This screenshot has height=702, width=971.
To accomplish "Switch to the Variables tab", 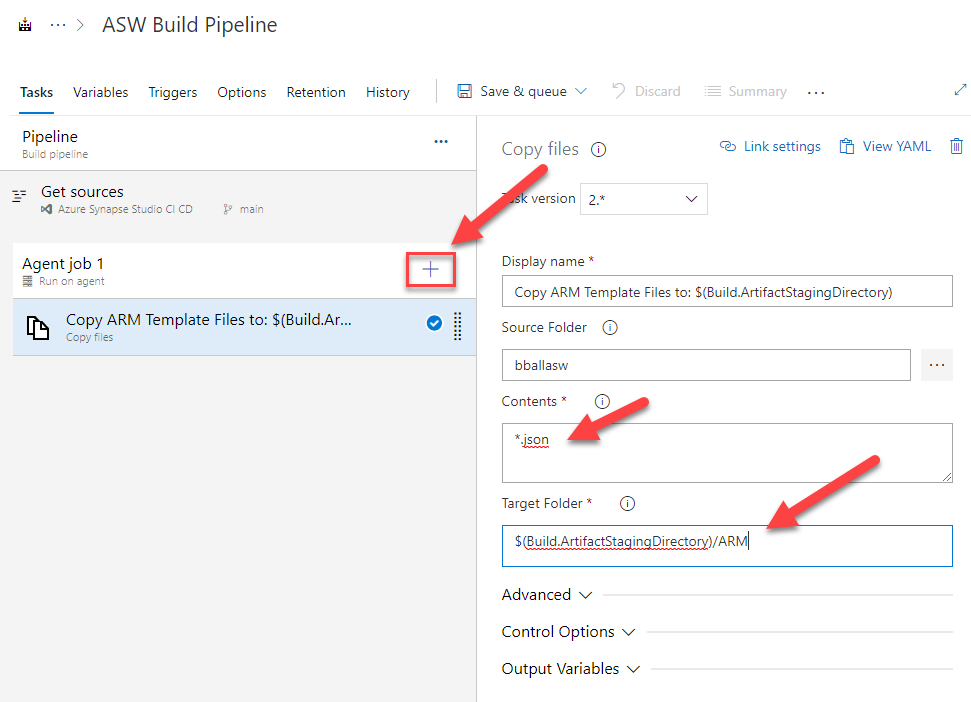I will click(x=100, y=92).
